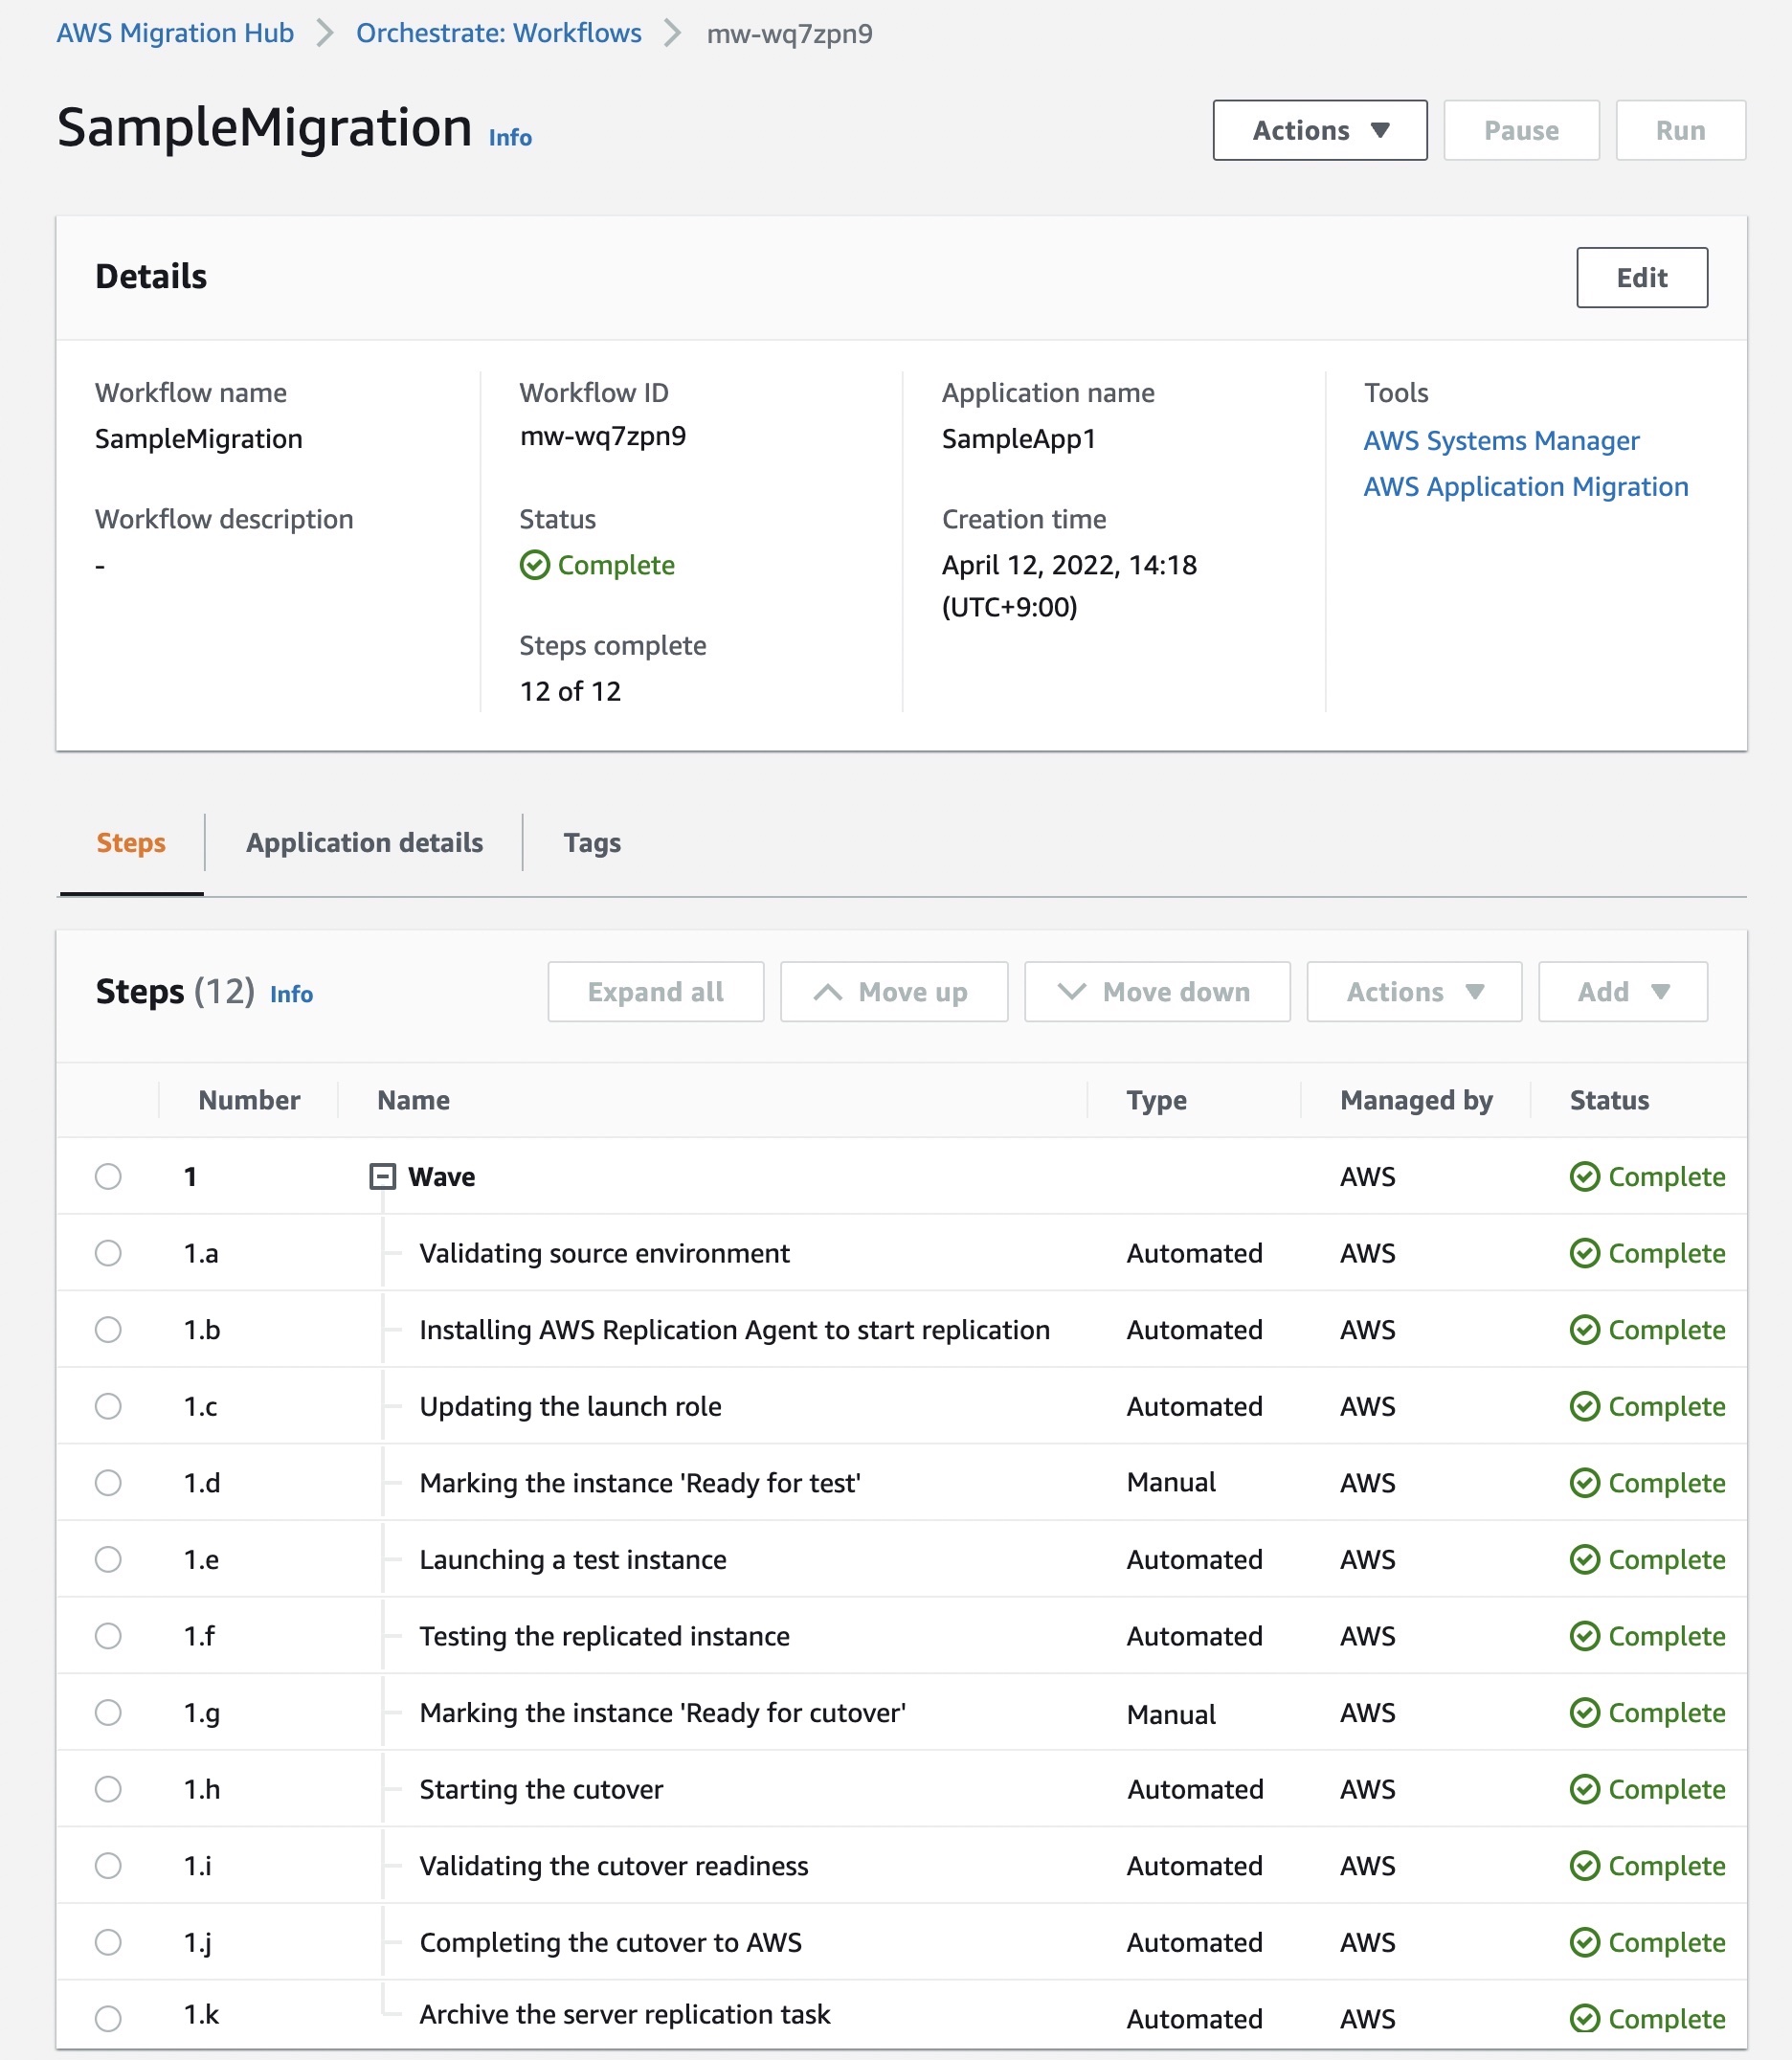
Task: Click Complete icon for Archive the server replication task
Action: [1584, 2018]
